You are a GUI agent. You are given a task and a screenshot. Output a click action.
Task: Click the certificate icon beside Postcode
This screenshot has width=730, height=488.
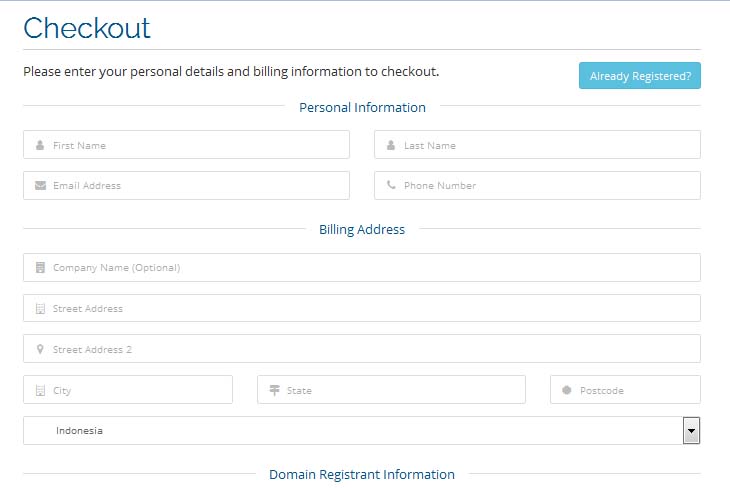(x=567, y=390)
